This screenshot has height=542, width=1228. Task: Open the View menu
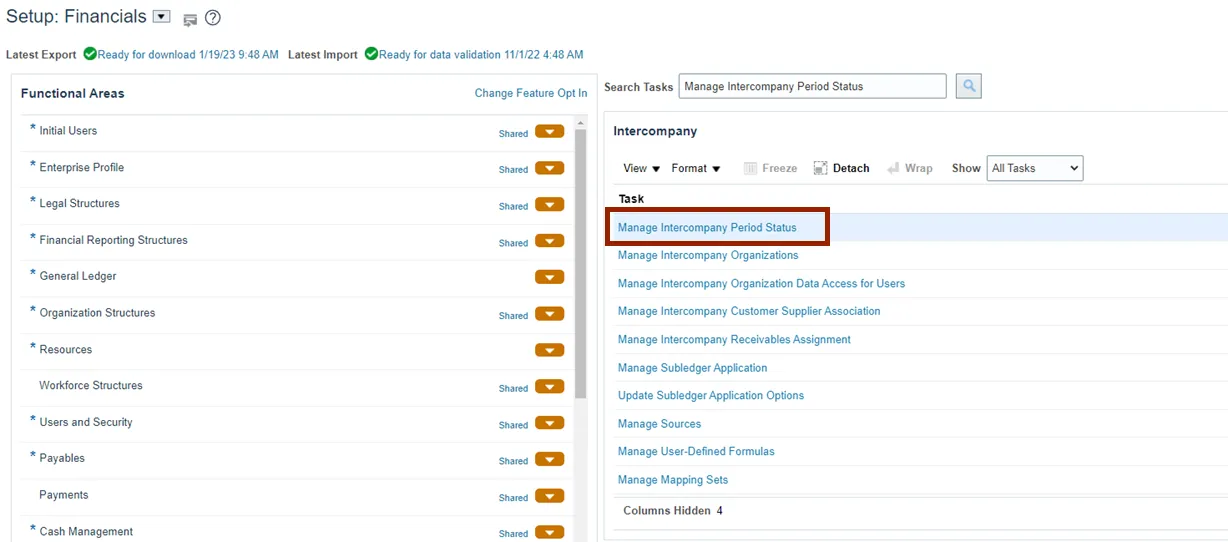coord(641,168)
